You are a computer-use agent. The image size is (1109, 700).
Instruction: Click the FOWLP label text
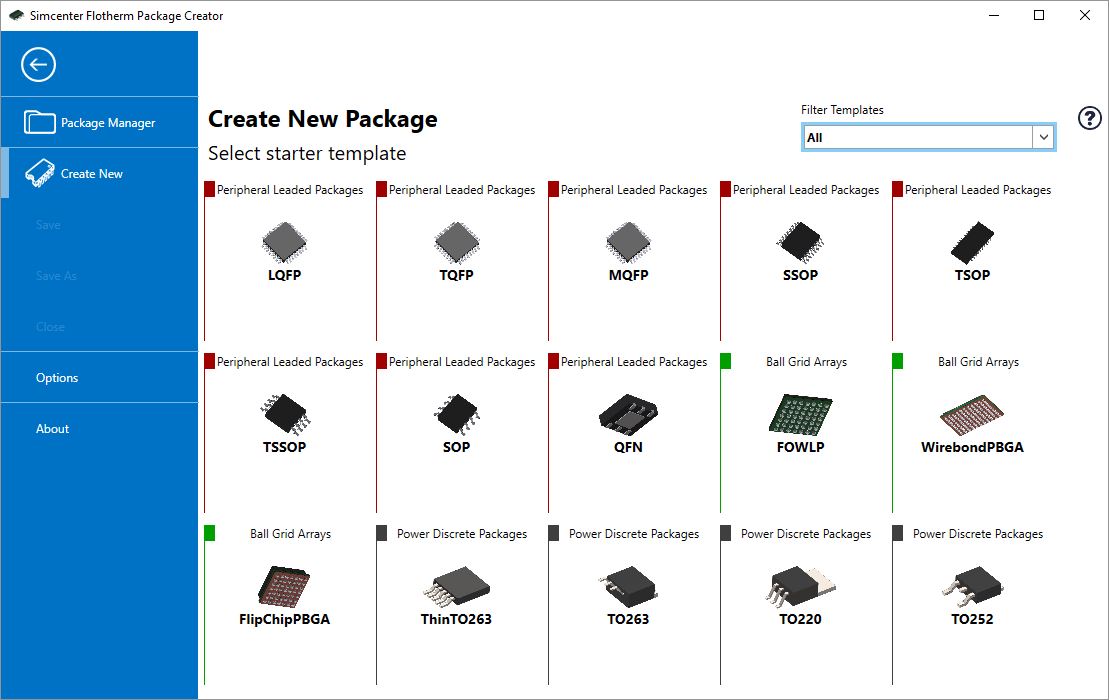coord(800,447)
